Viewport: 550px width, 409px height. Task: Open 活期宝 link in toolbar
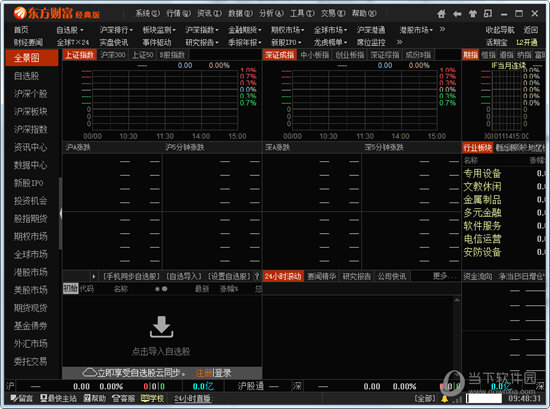tap(496, 42)
